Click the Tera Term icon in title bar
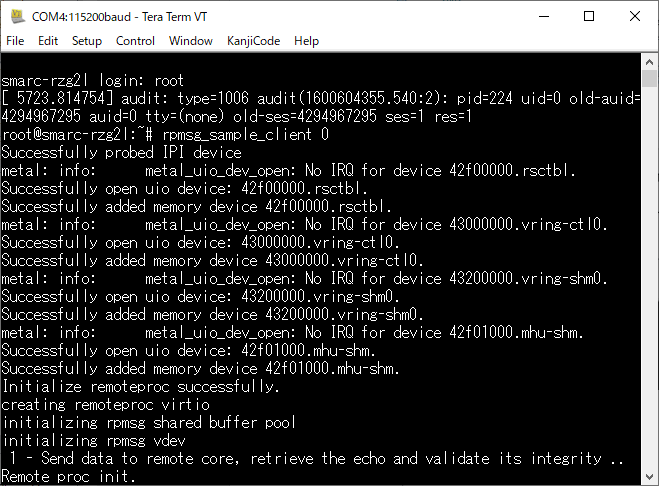Screen dimensions: 659x486 (17, 16)
